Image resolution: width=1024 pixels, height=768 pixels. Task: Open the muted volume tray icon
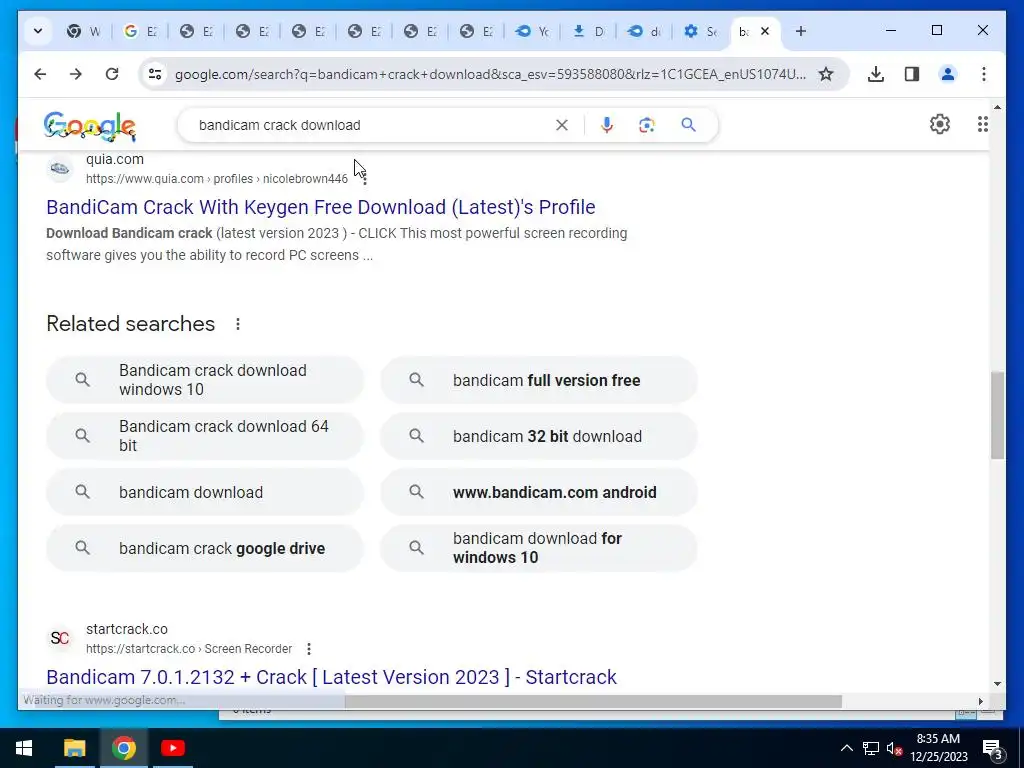click(x=894, y=748)
